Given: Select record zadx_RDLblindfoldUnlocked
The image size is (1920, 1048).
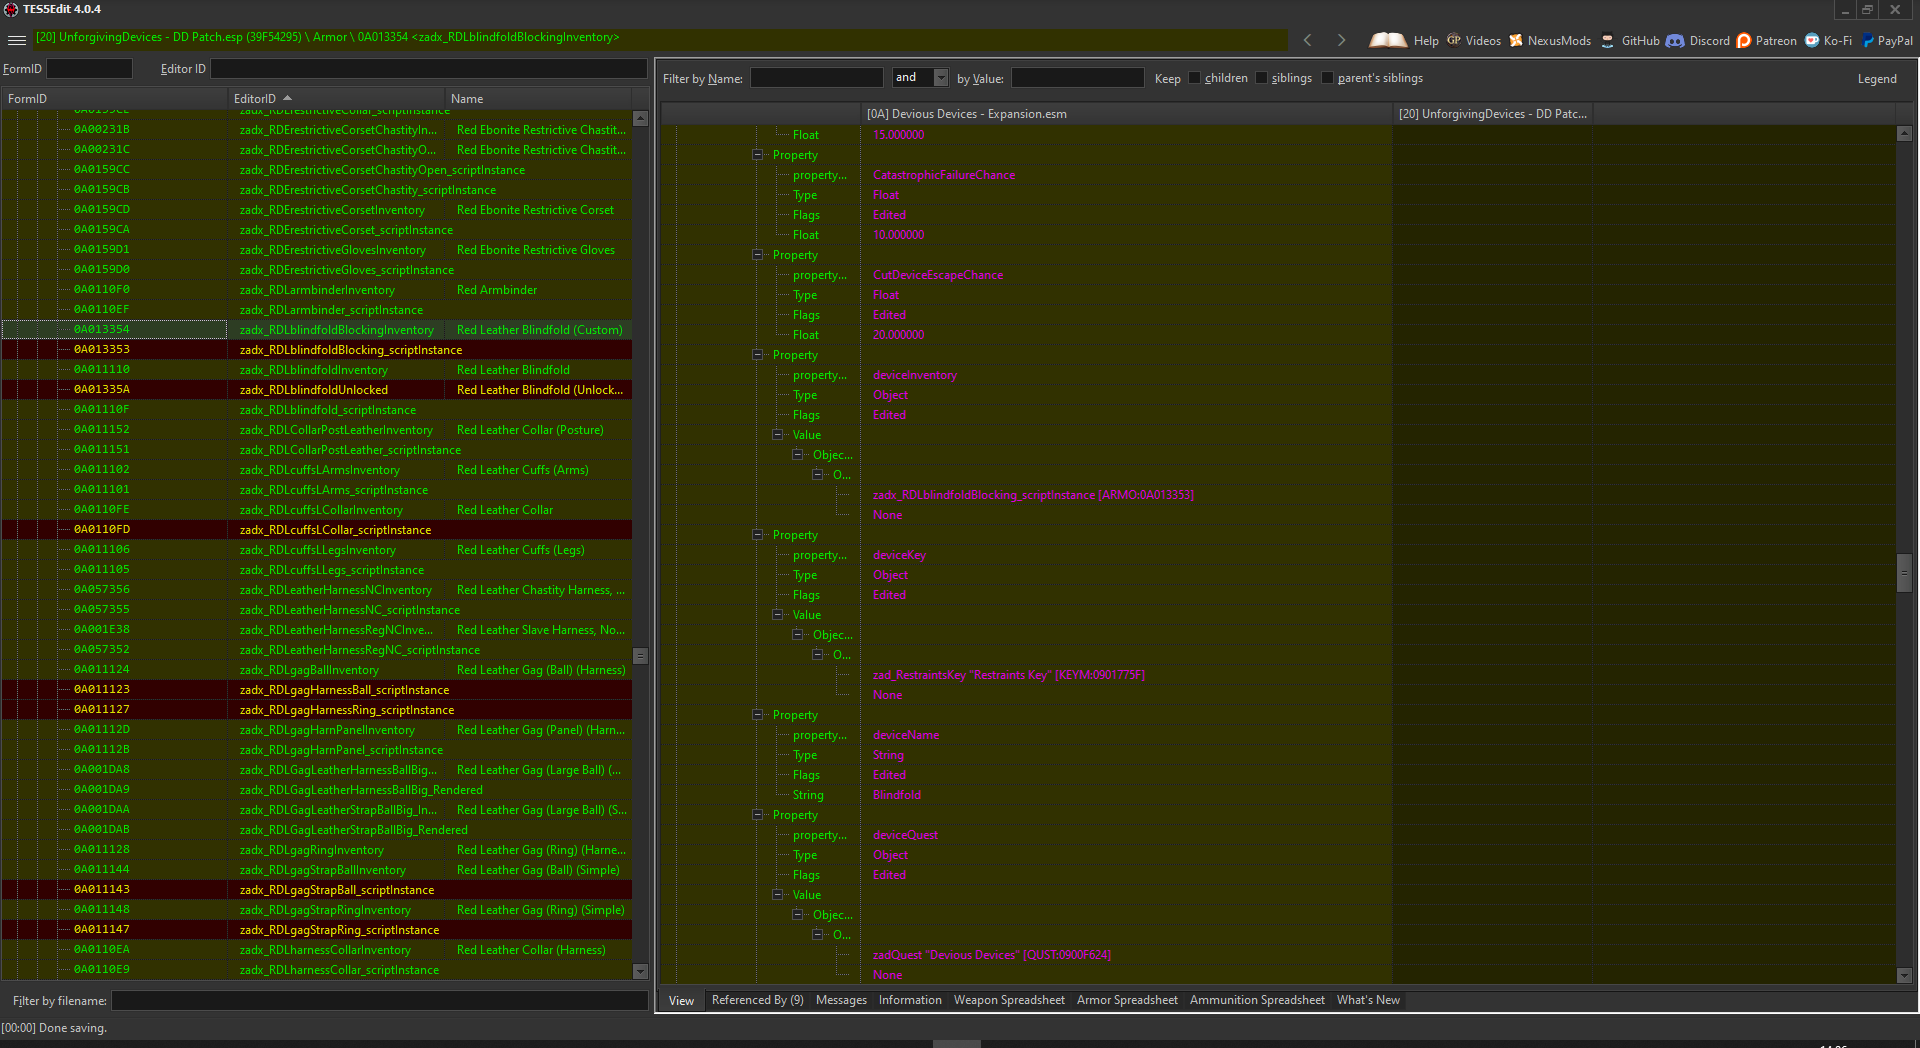Looking at the screenshot, I should [x=317, y=390].
